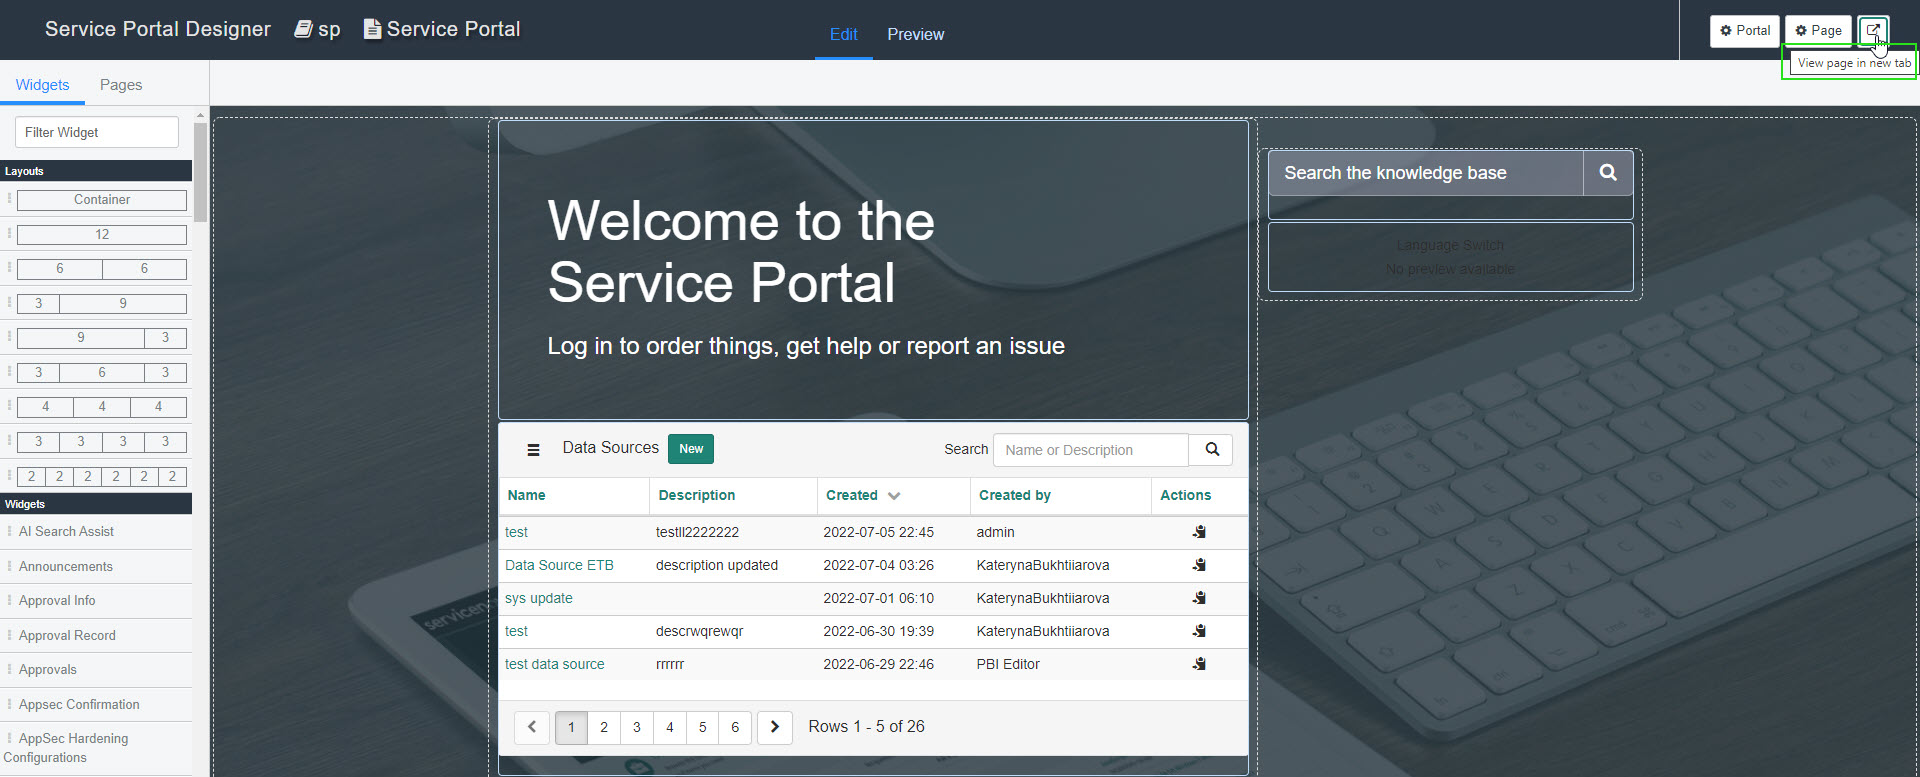Sort by Created column chevron

click(894, 496)
